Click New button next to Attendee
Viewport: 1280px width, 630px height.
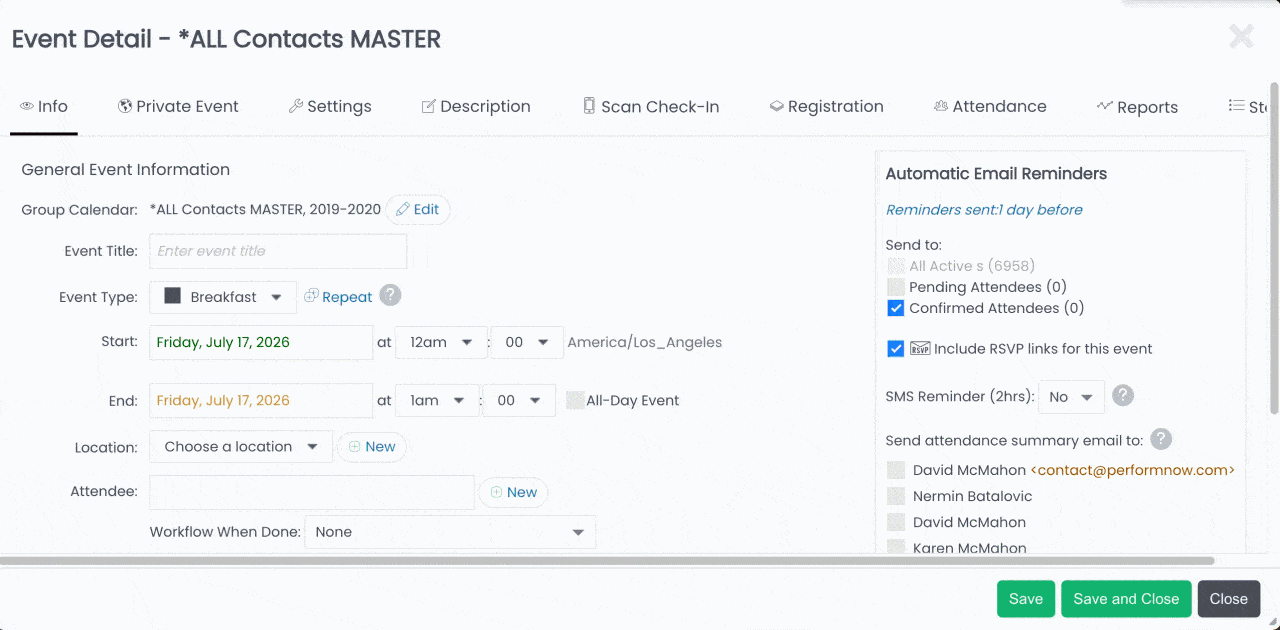click(x=514, y=492)
